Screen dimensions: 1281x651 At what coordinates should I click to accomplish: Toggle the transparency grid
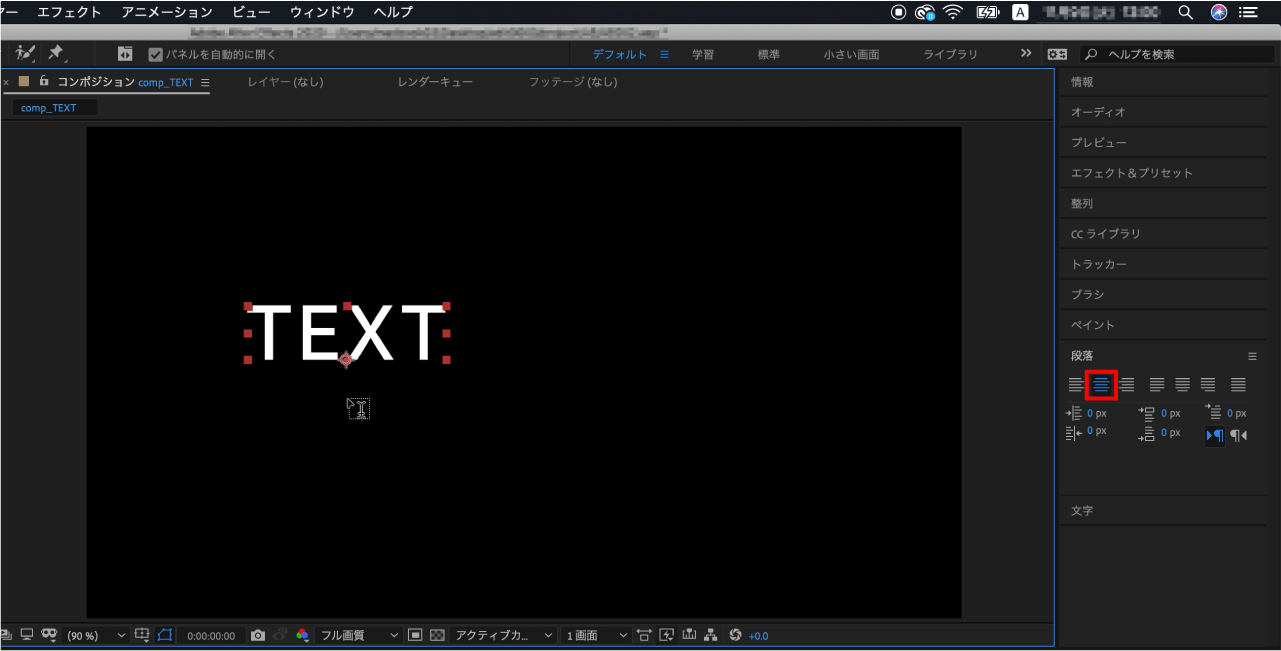(x=437, y=635)
